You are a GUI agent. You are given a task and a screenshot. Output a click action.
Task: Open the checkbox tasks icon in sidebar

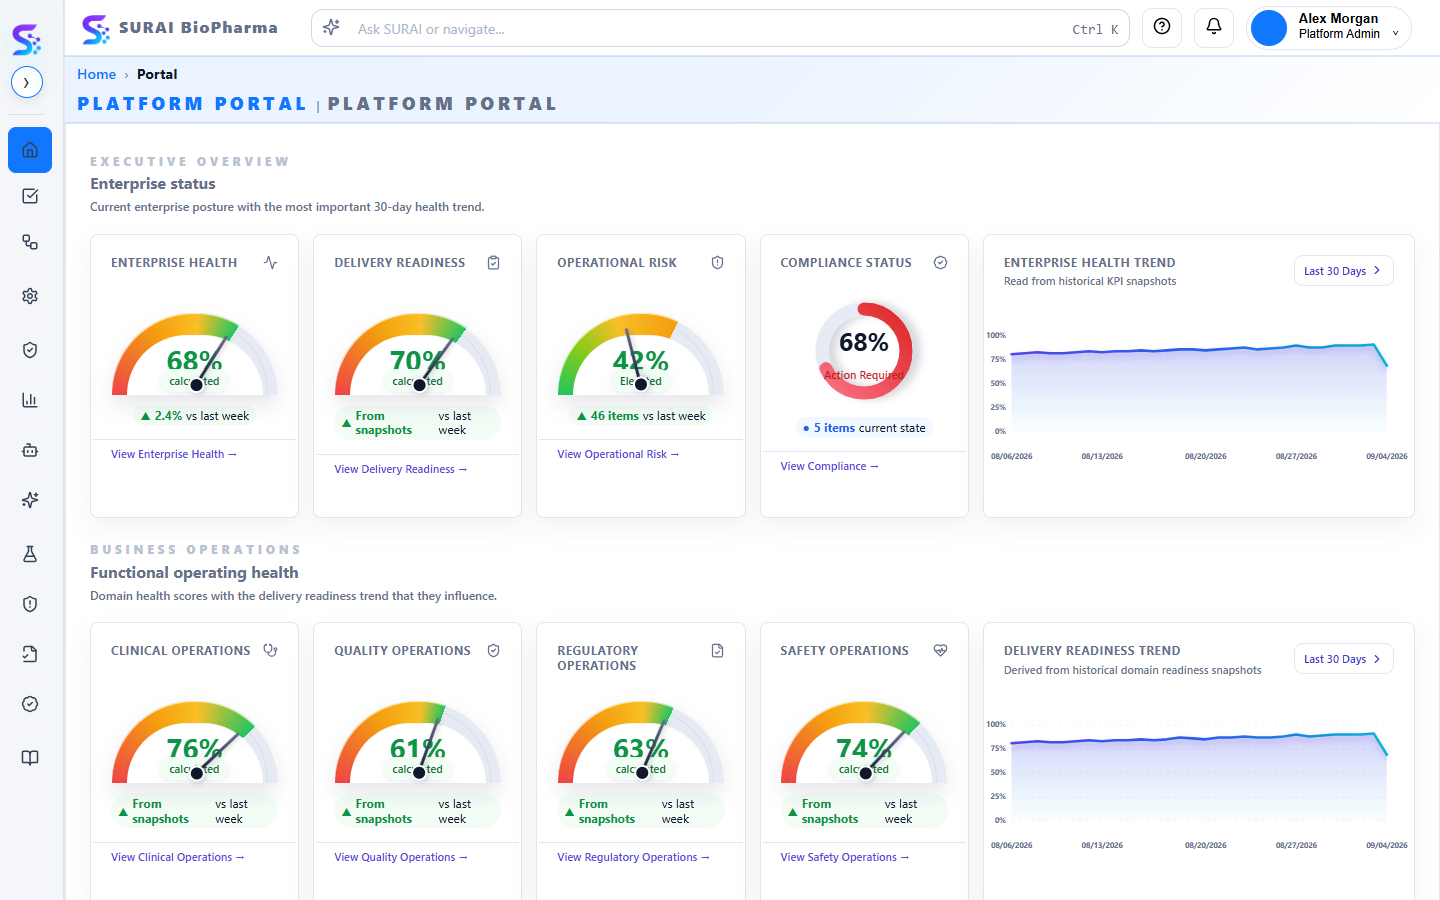pyautogui.click(x=30, y=196)
